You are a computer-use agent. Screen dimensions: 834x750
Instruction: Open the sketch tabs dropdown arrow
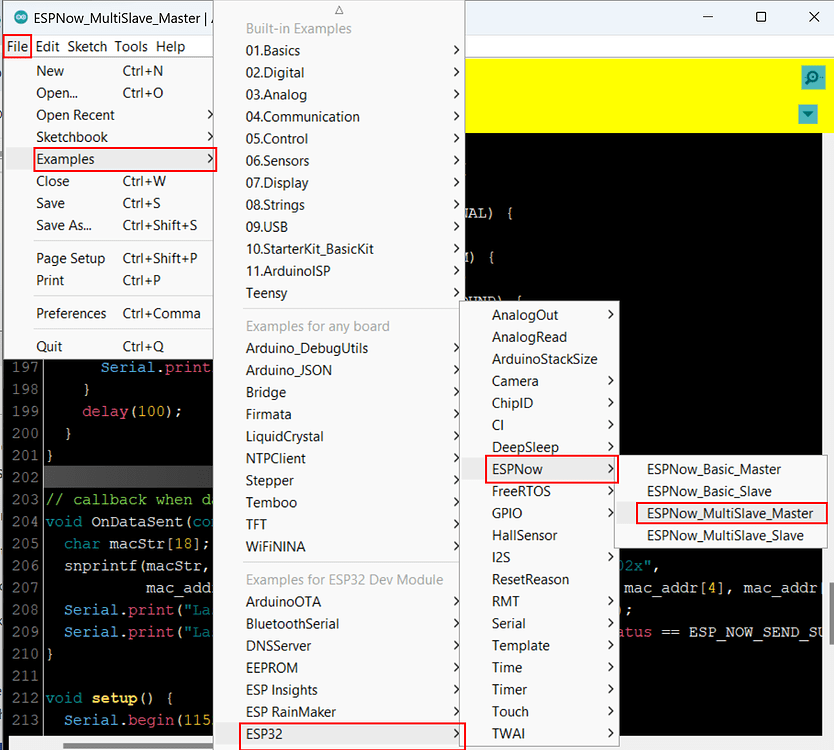(807, 114)
